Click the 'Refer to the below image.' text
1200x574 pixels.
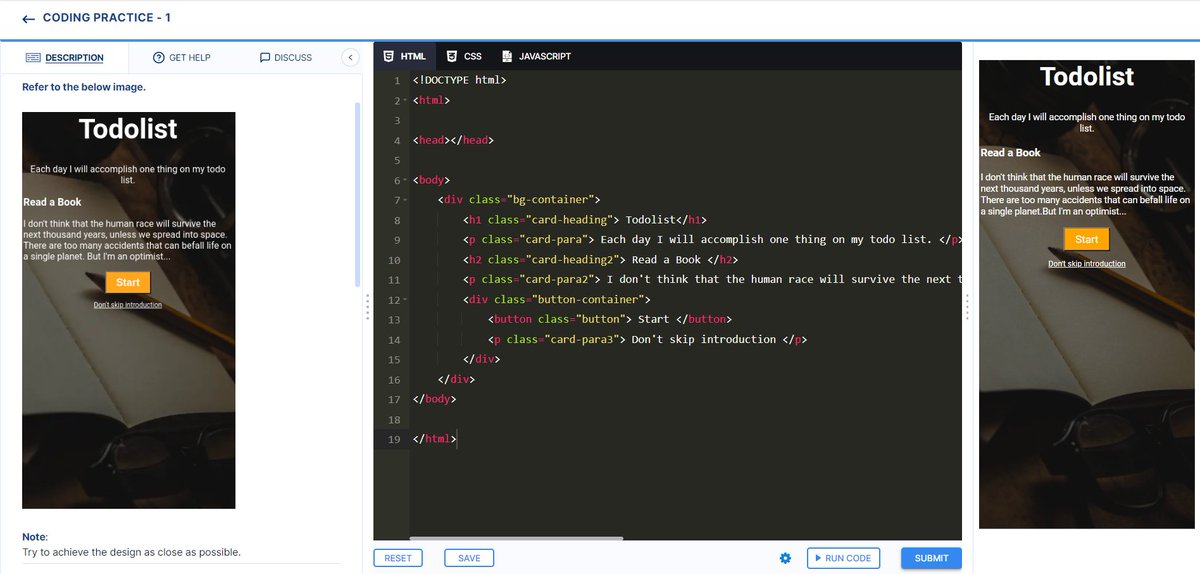[x=84, y=87]
